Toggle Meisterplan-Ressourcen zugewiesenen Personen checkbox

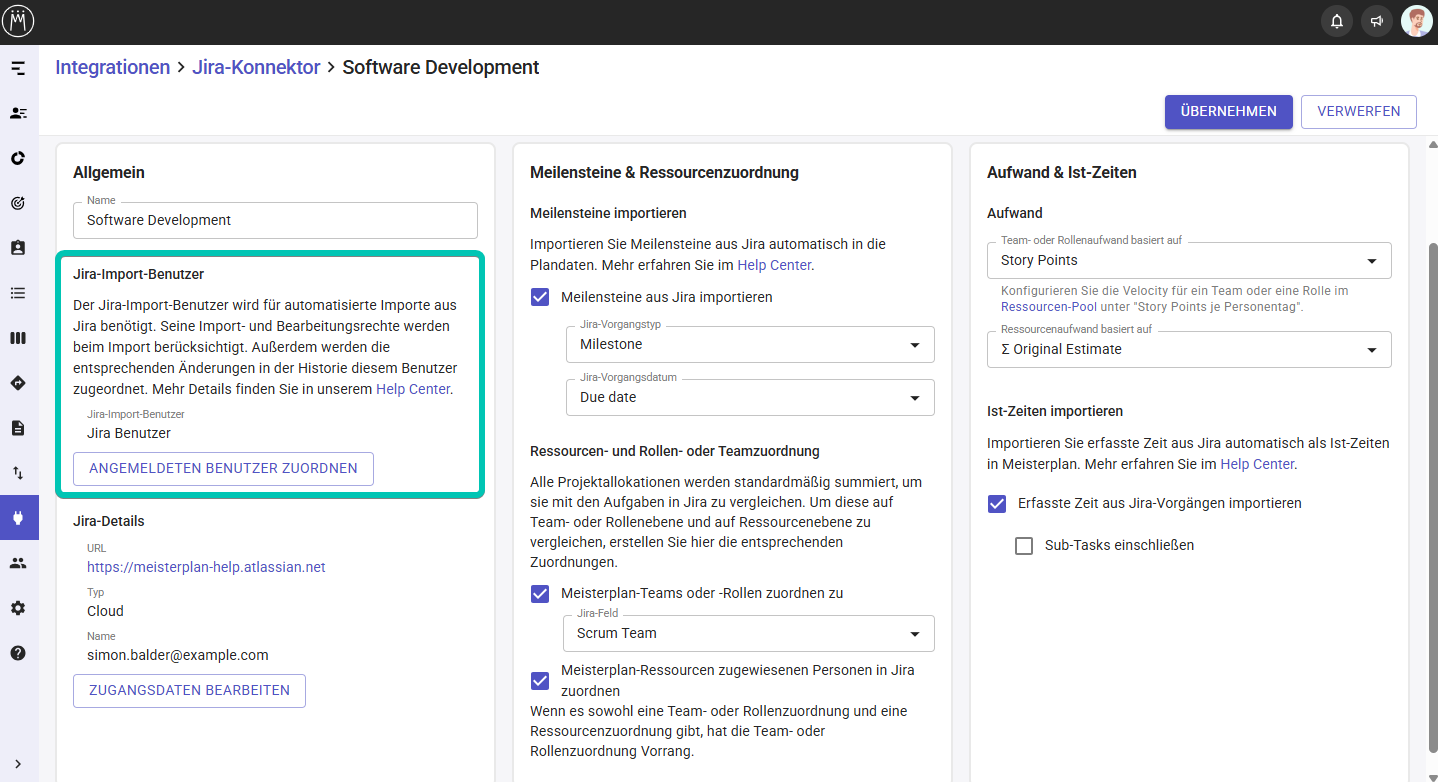[x=540, y=681]
